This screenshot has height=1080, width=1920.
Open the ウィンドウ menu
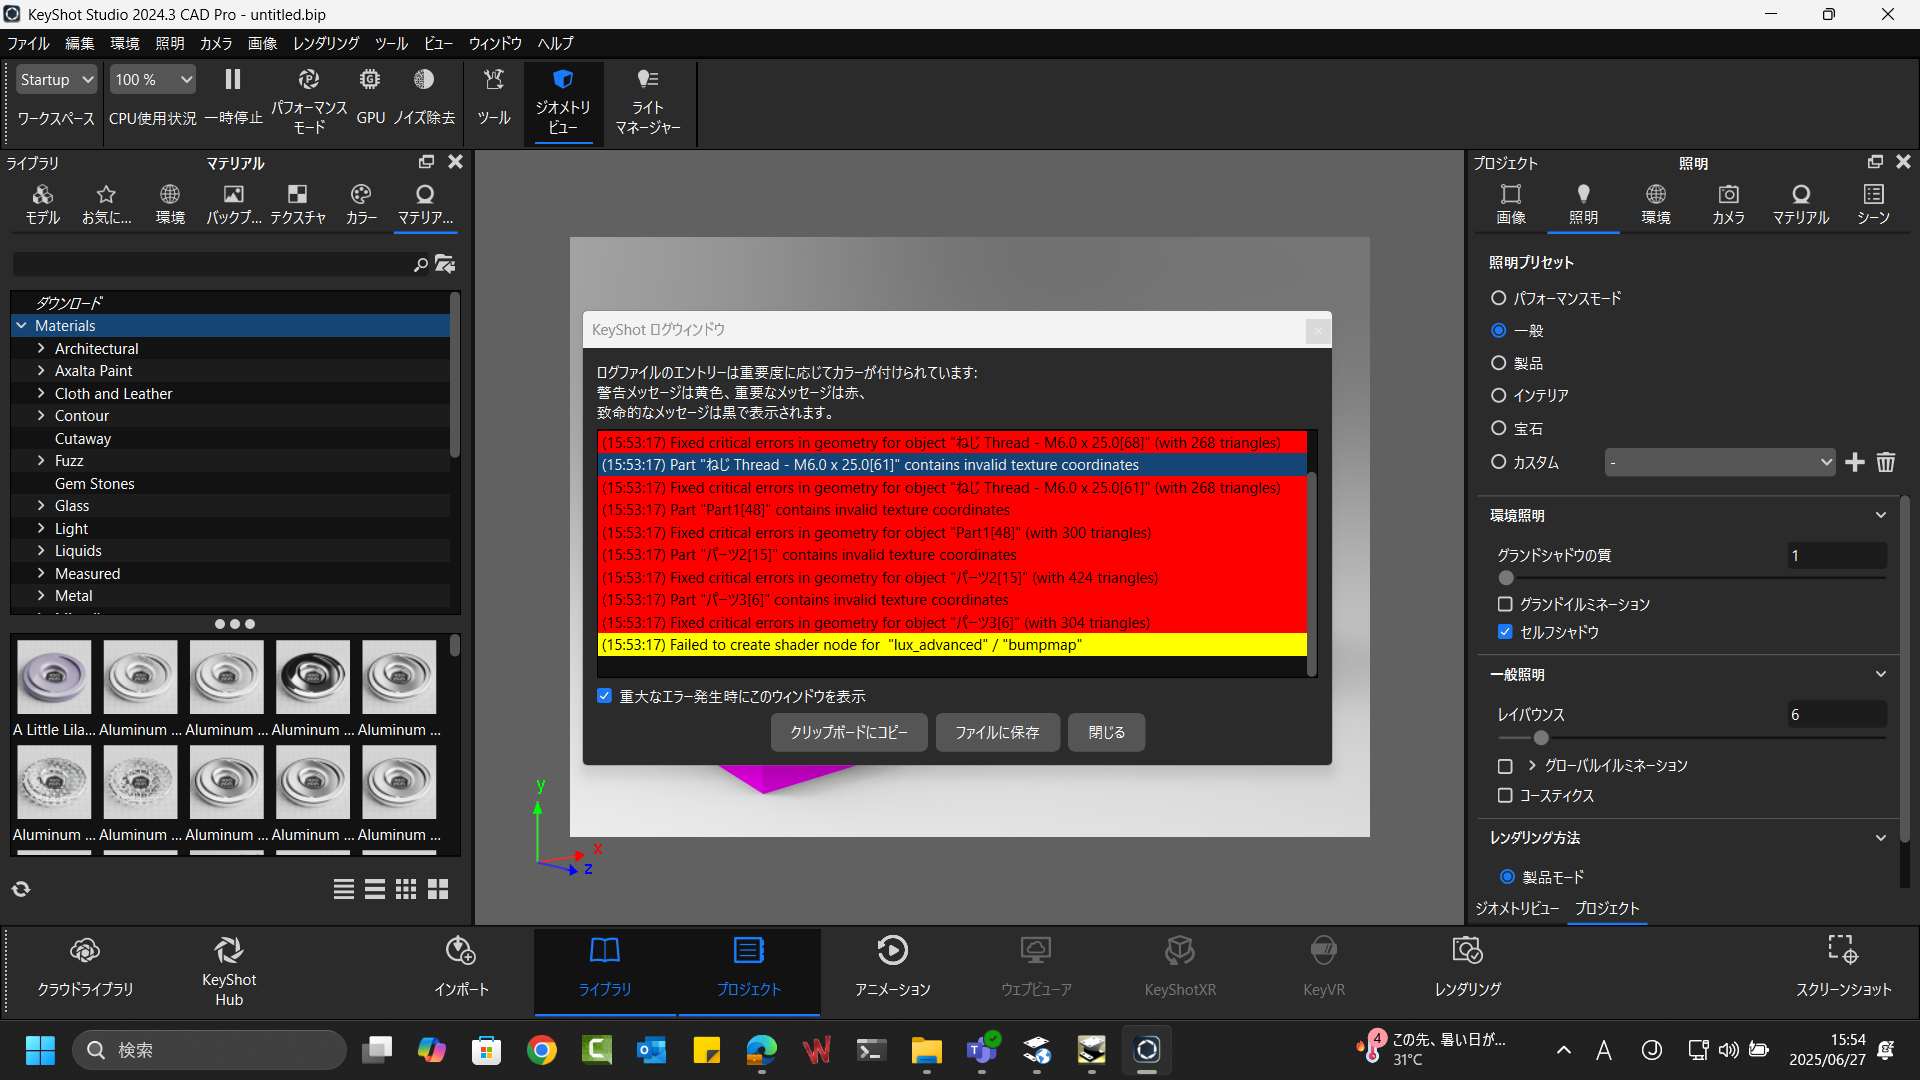[x=495, y=43]
